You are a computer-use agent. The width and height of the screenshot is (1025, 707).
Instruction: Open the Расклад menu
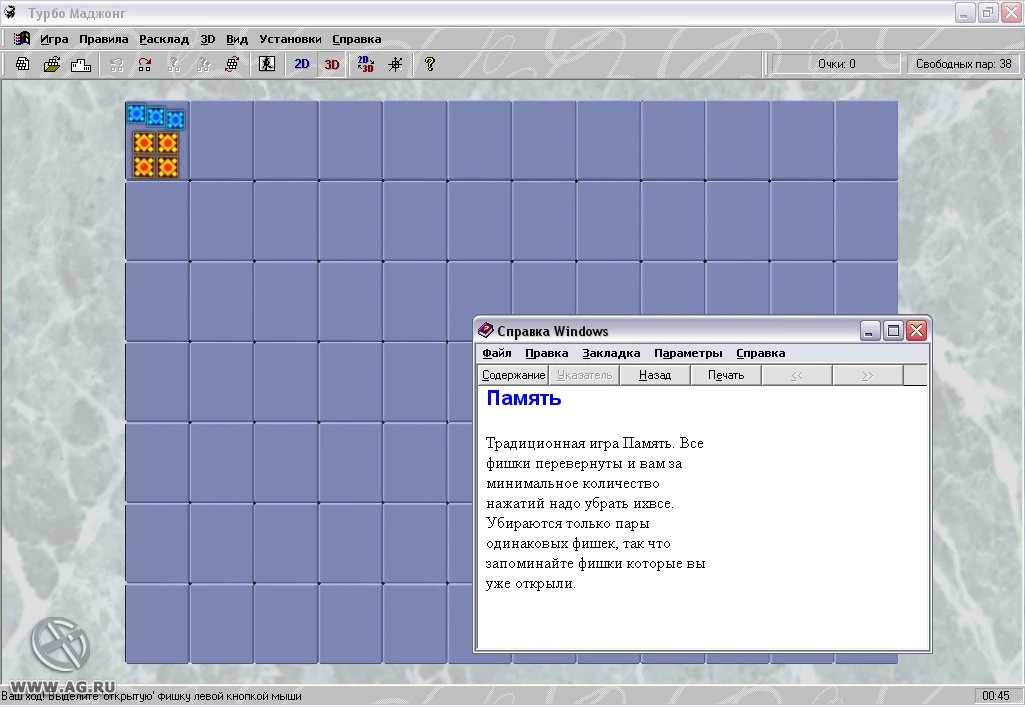[164, 39]
